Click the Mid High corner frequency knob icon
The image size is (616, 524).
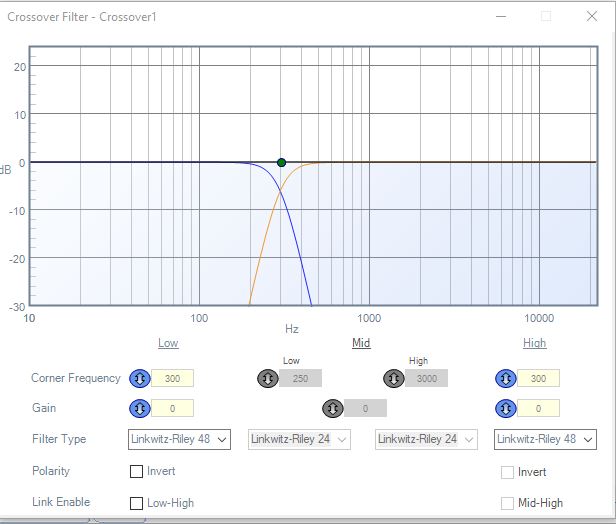pyautogui.click(x=394, y=379)
